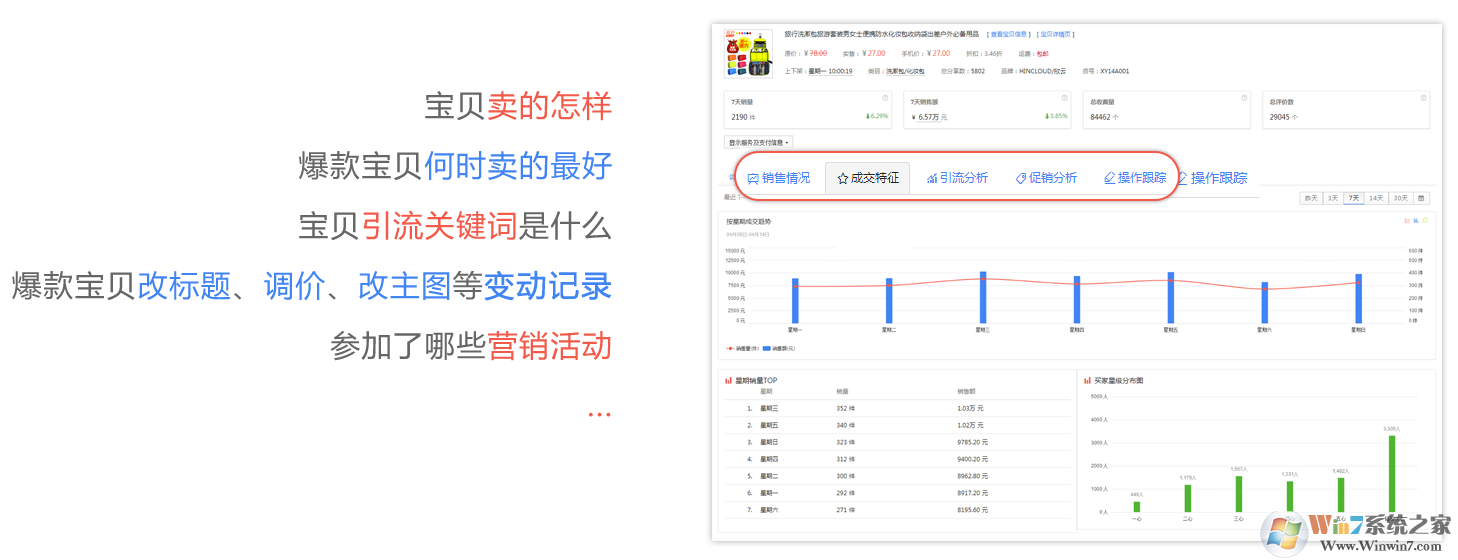Screen dimensions: 1458x560
Task: Open help icon on 7天销售额 card
Action: tap(1064, 98)
